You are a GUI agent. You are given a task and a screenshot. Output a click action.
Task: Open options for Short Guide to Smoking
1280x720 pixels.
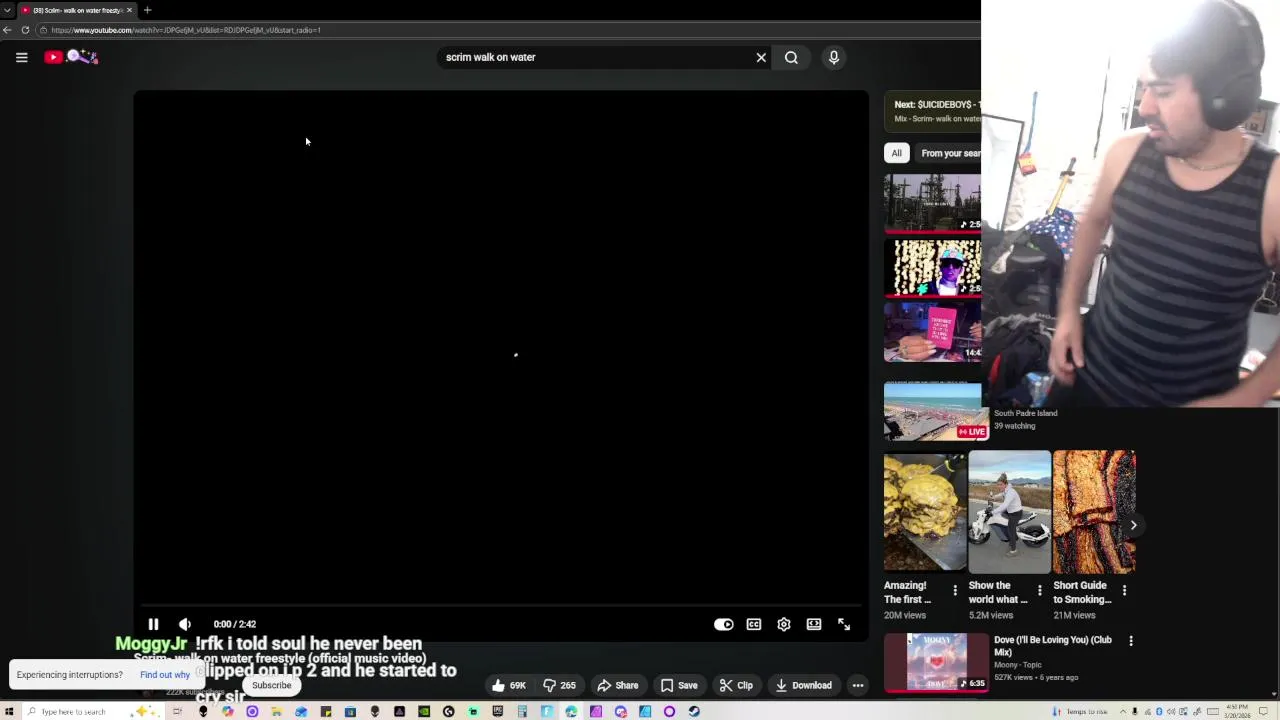[1124, 591]
